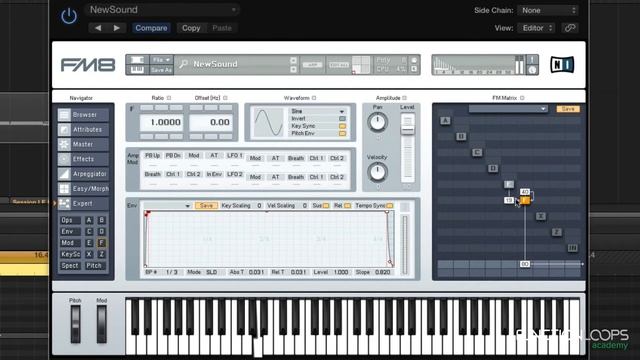Click Save As in header
This screenshot has width=640, height=360.
(x=162, y=70)
